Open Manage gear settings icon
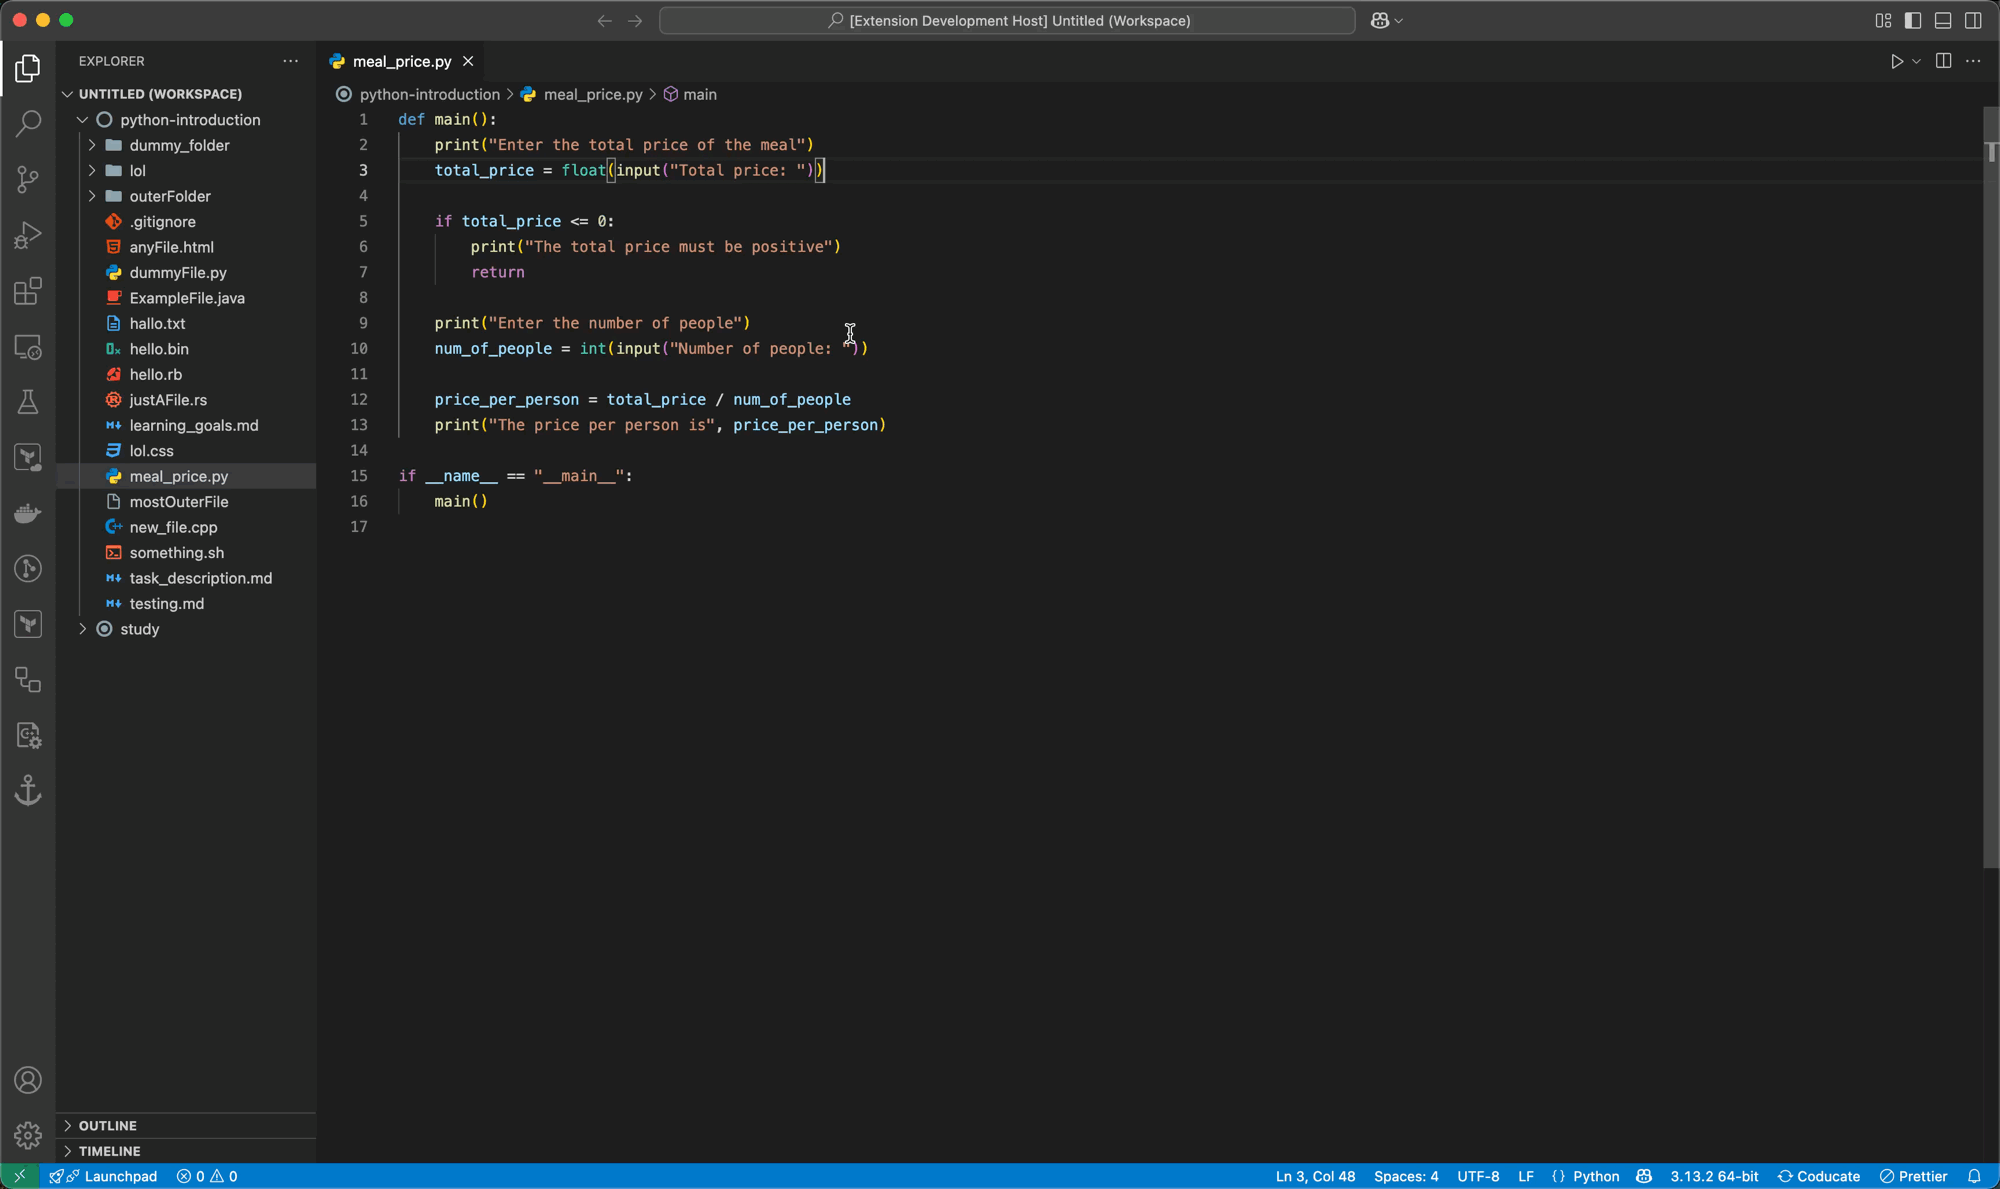Image resolution: width=2000 pixels, height=1189 pixels. tap(28, 1135)
